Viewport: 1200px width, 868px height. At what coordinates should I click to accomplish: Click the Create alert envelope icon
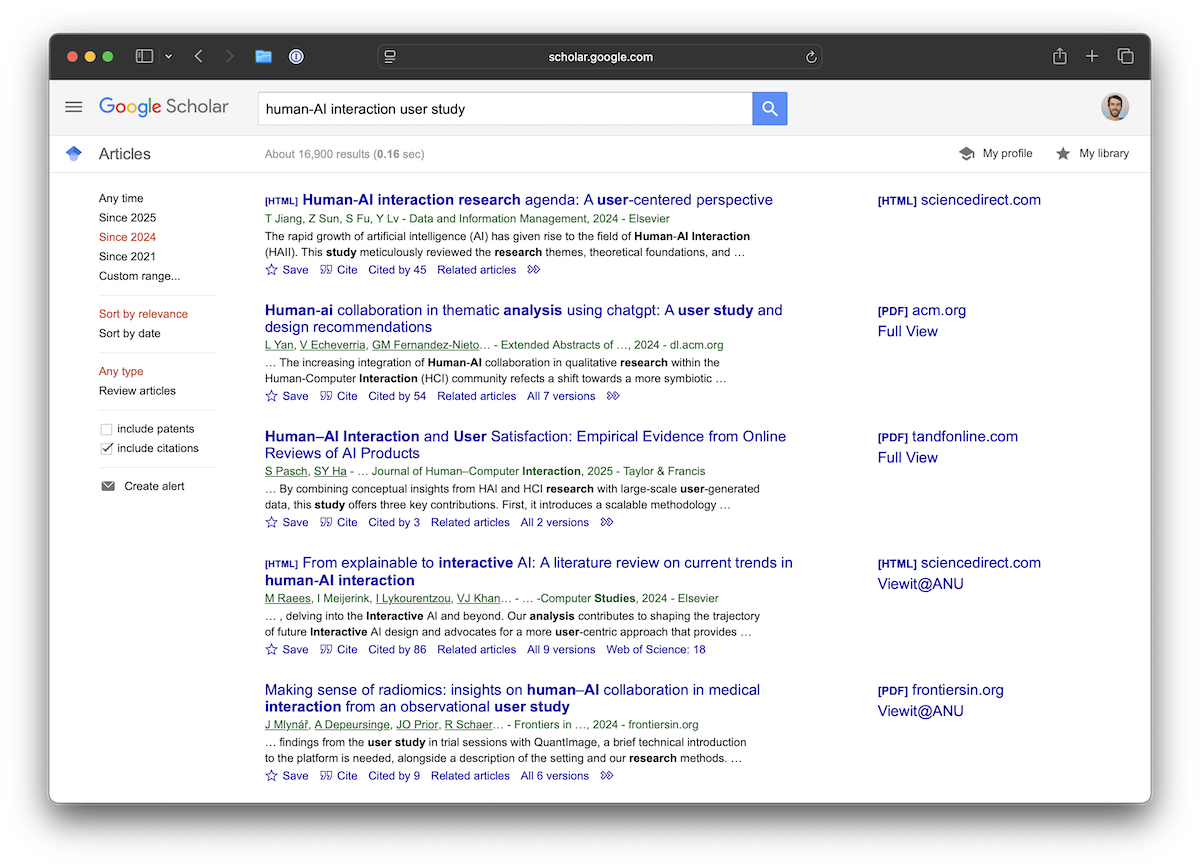pyautogui.click(x=107, y=486)
